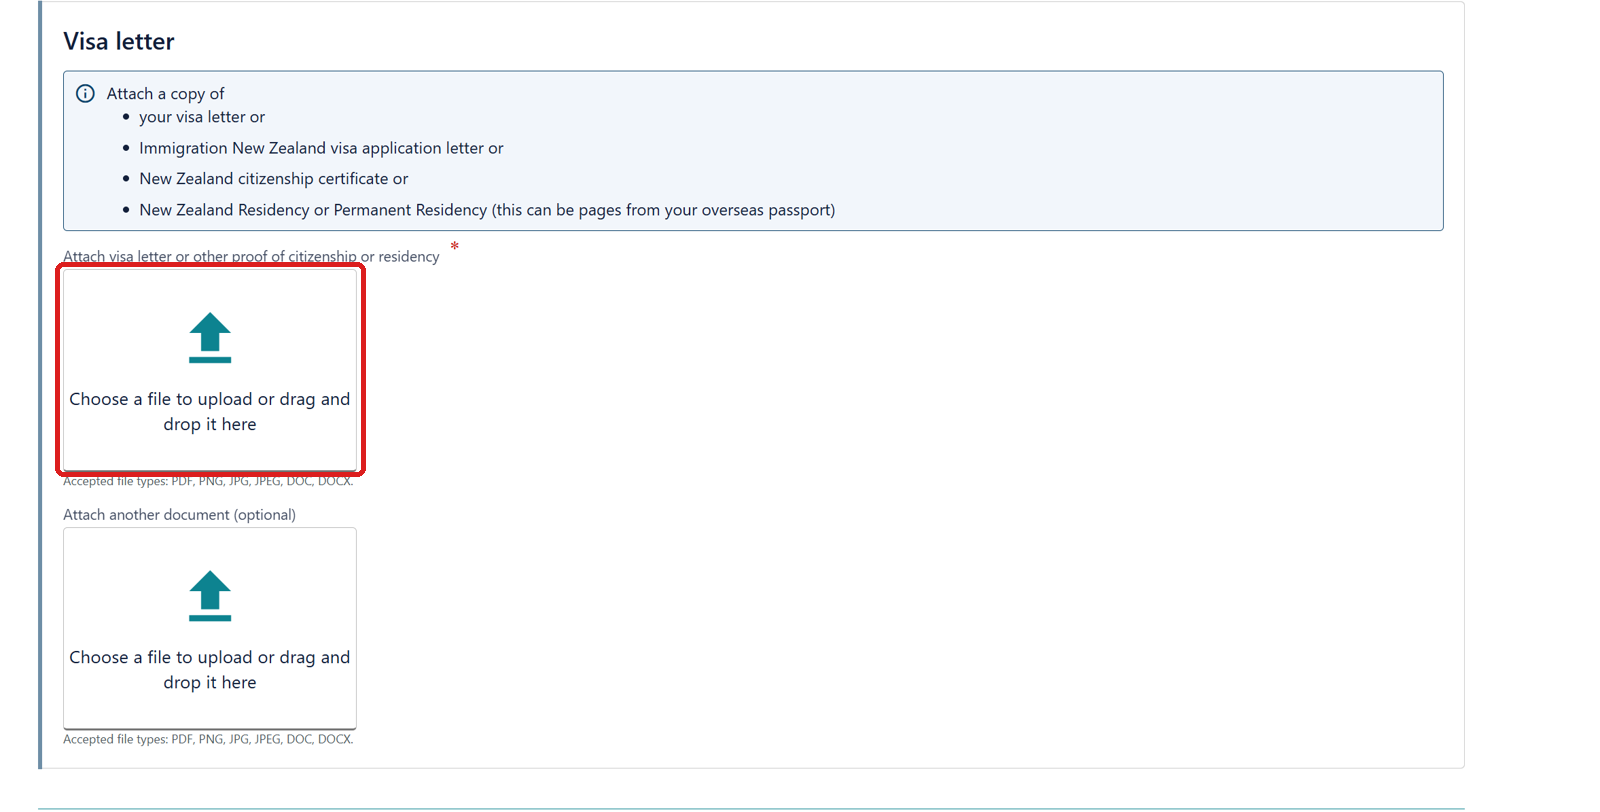
Task: Click 'New Zealand Residency or Permanent Residency' bullet
Action: (487, 210)
